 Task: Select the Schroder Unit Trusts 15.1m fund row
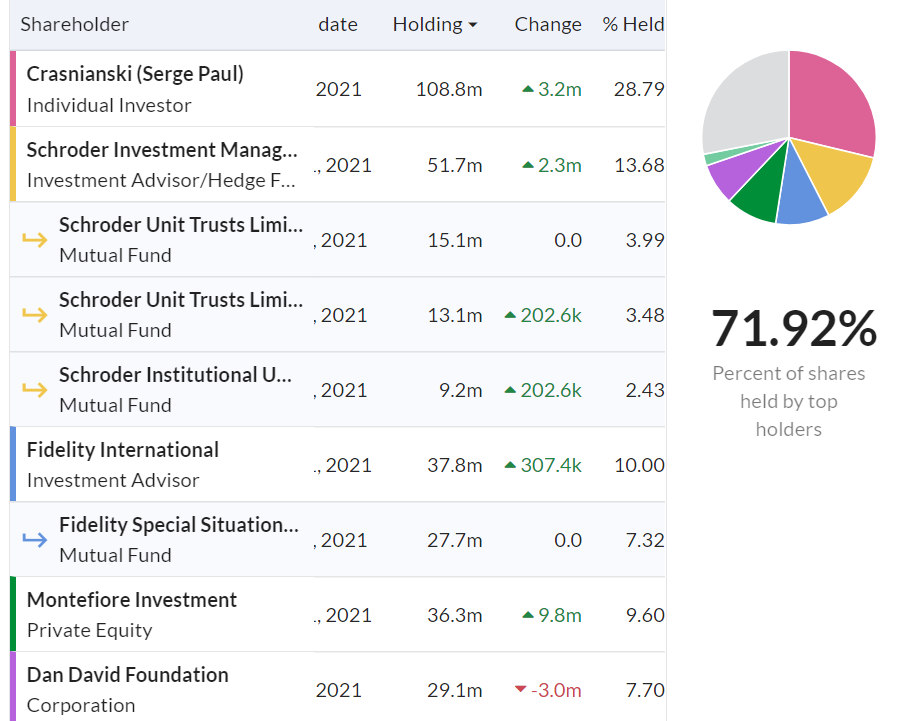337,240
